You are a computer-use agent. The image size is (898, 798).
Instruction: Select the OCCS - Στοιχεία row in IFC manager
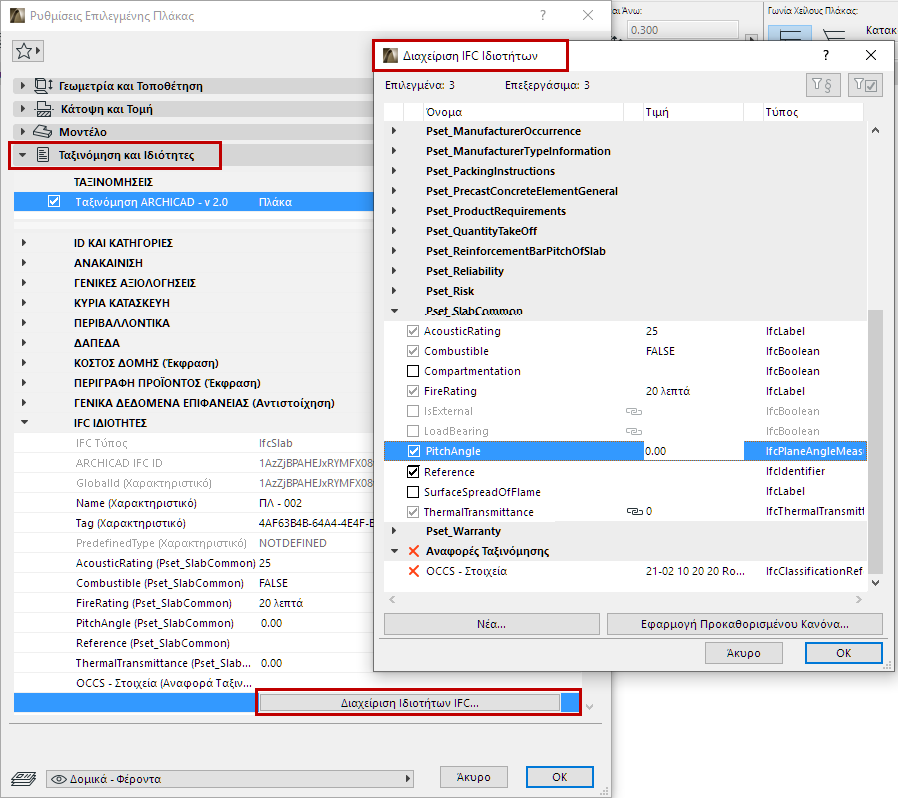(625, 571)
